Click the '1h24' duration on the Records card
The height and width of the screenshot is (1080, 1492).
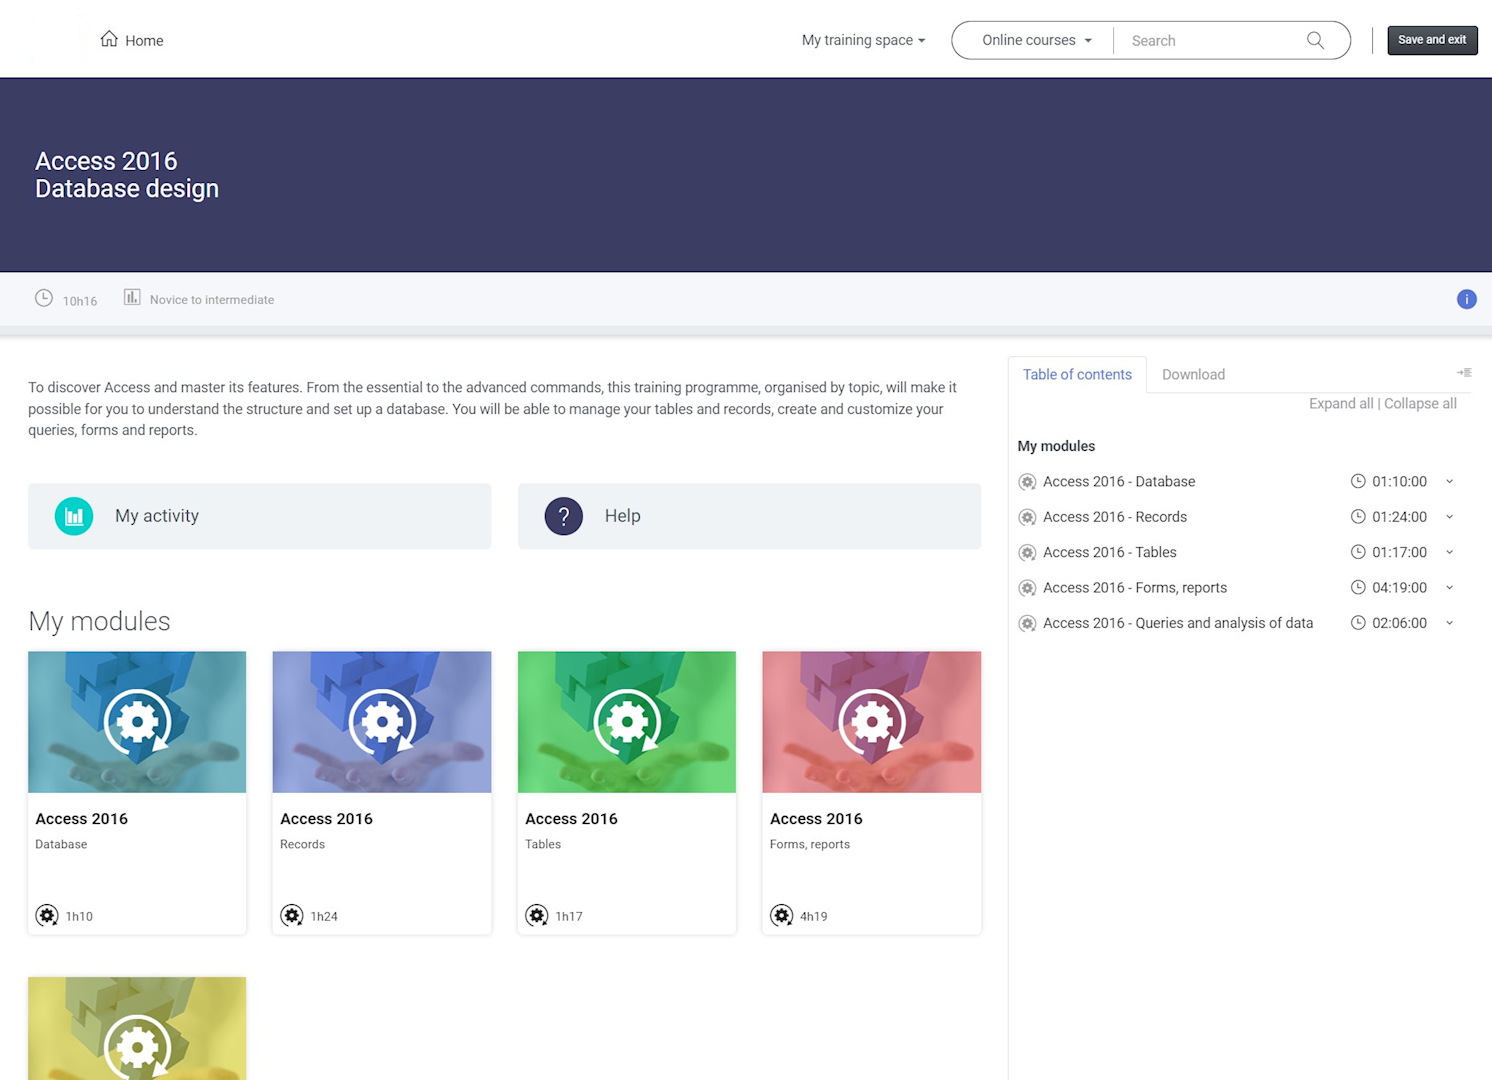coord(324,916)
